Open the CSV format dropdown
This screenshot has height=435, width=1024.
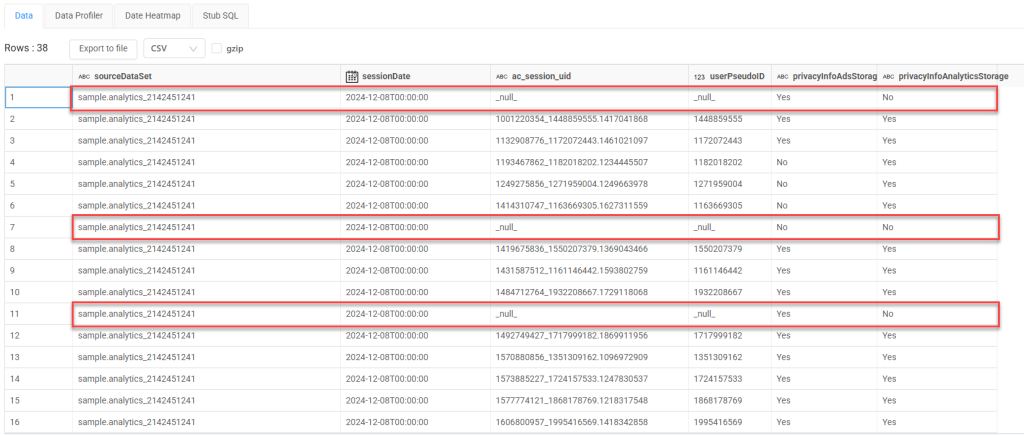(x=174, y=48)
